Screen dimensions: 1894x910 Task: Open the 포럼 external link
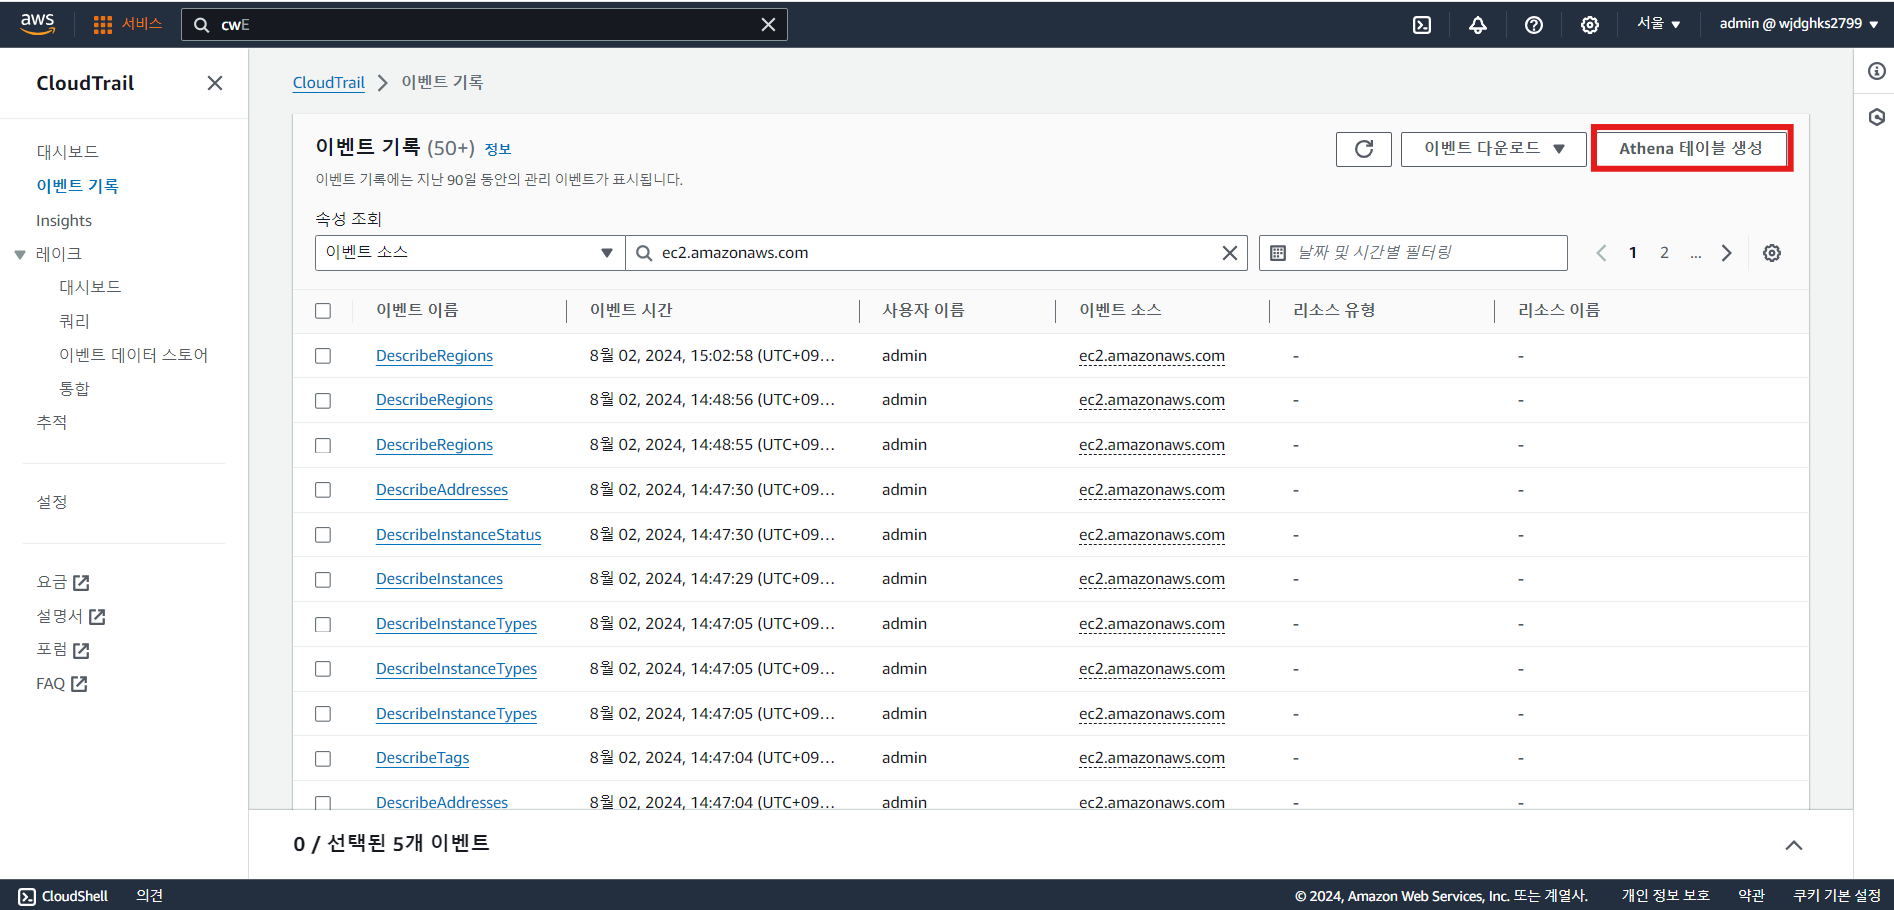pos(63,650)
